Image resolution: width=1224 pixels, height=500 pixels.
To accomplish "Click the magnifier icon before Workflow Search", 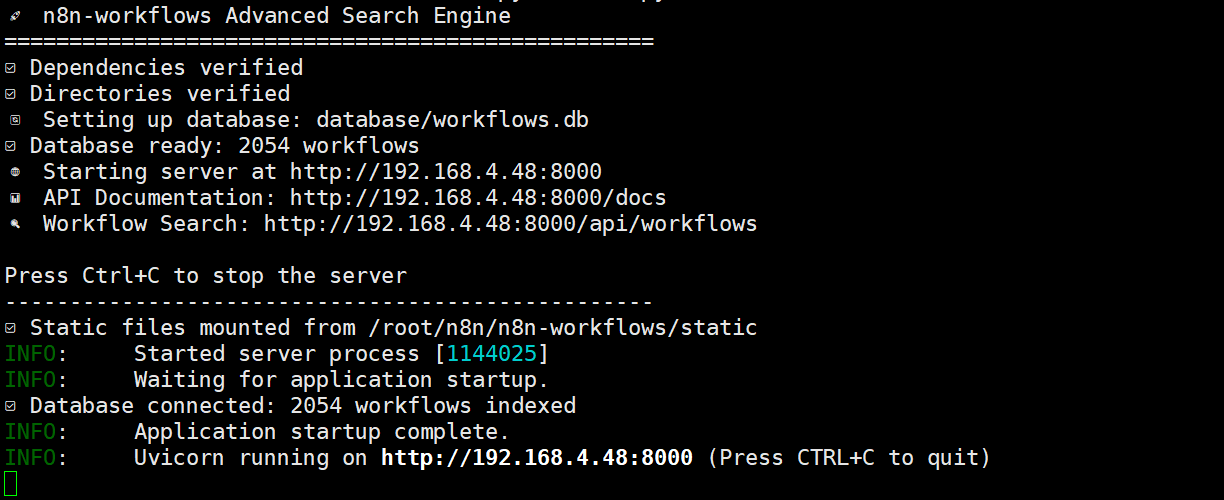I will 14,224.
